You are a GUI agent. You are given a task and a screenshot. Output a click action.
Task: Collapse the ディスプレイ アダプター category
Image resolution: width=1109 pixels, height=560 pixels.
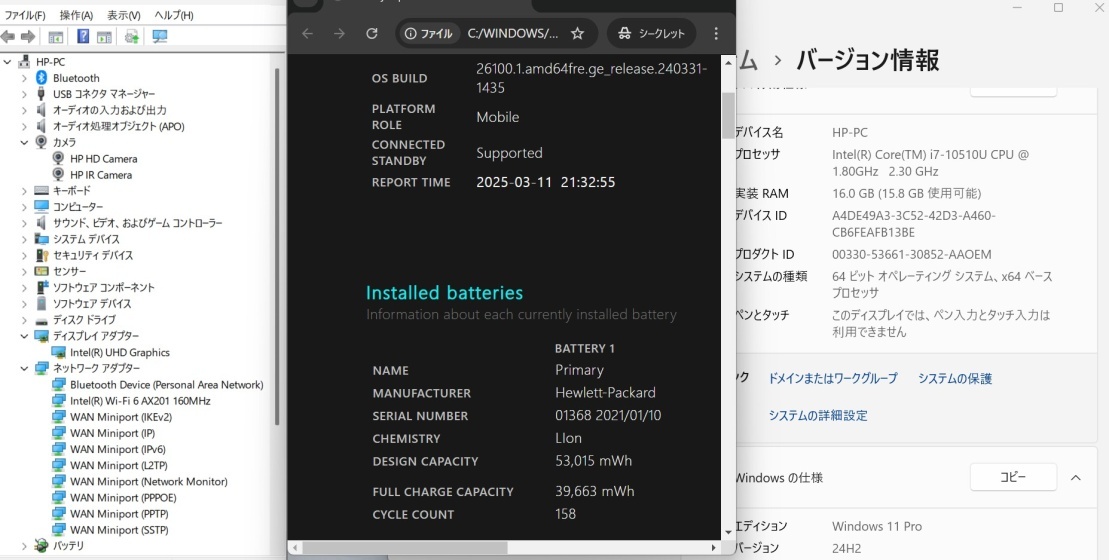click(x=24, y=336)
